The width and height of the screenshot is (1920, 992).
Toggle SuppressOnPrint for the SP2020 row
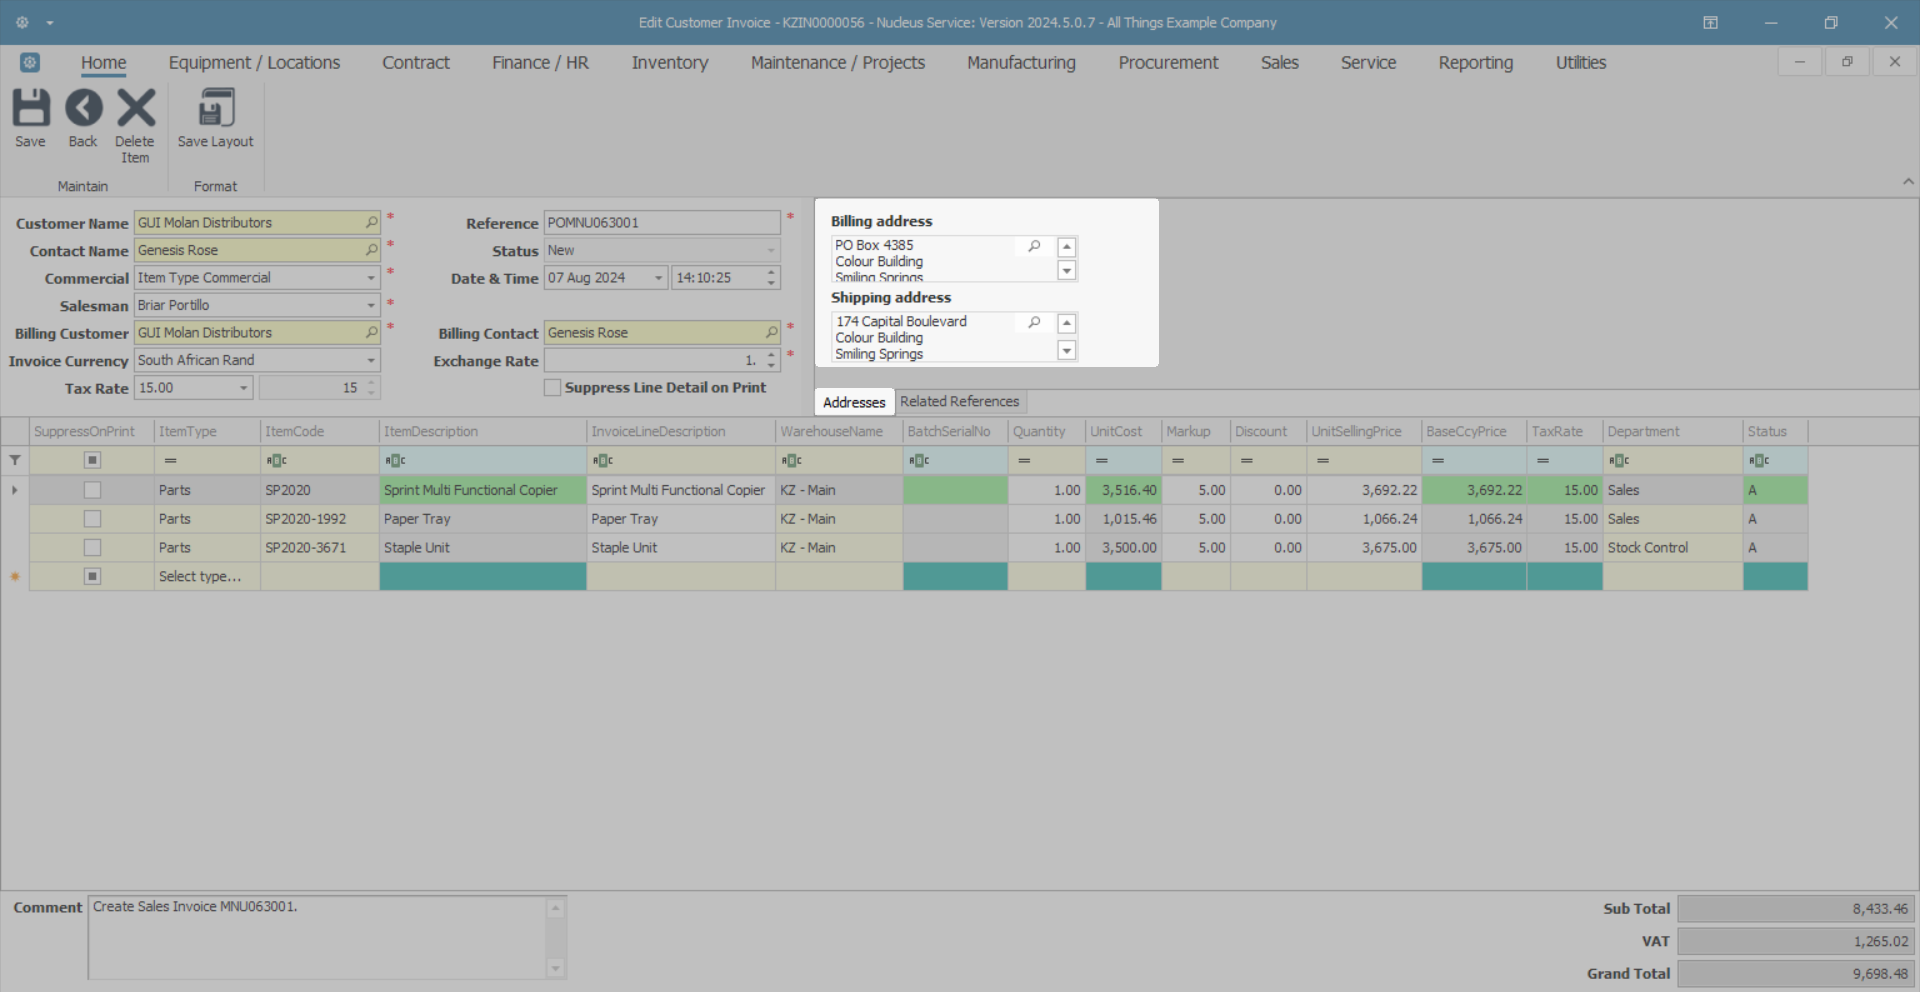(x=92, y=490)
